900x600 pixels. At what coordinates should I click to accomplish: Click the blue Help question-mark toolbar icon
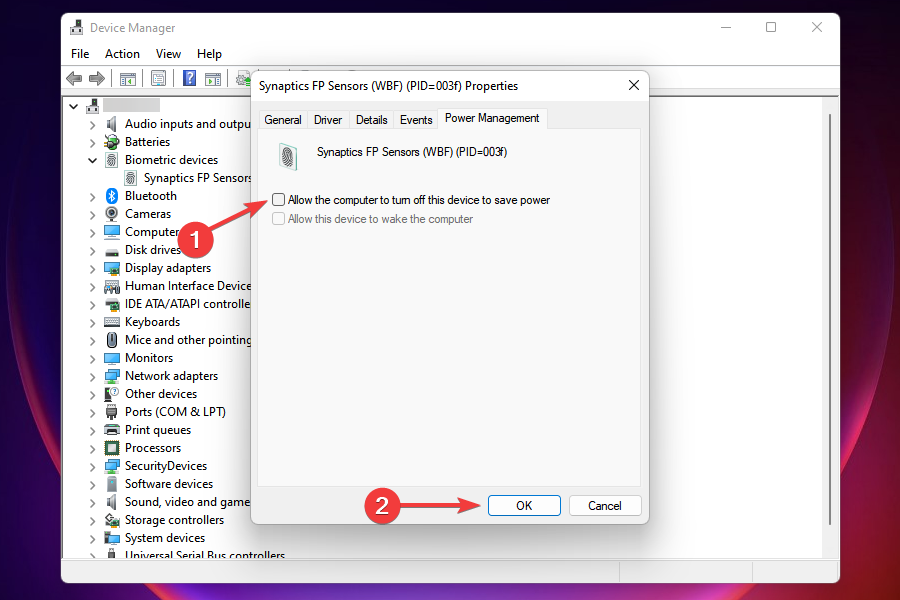point(189,78)
